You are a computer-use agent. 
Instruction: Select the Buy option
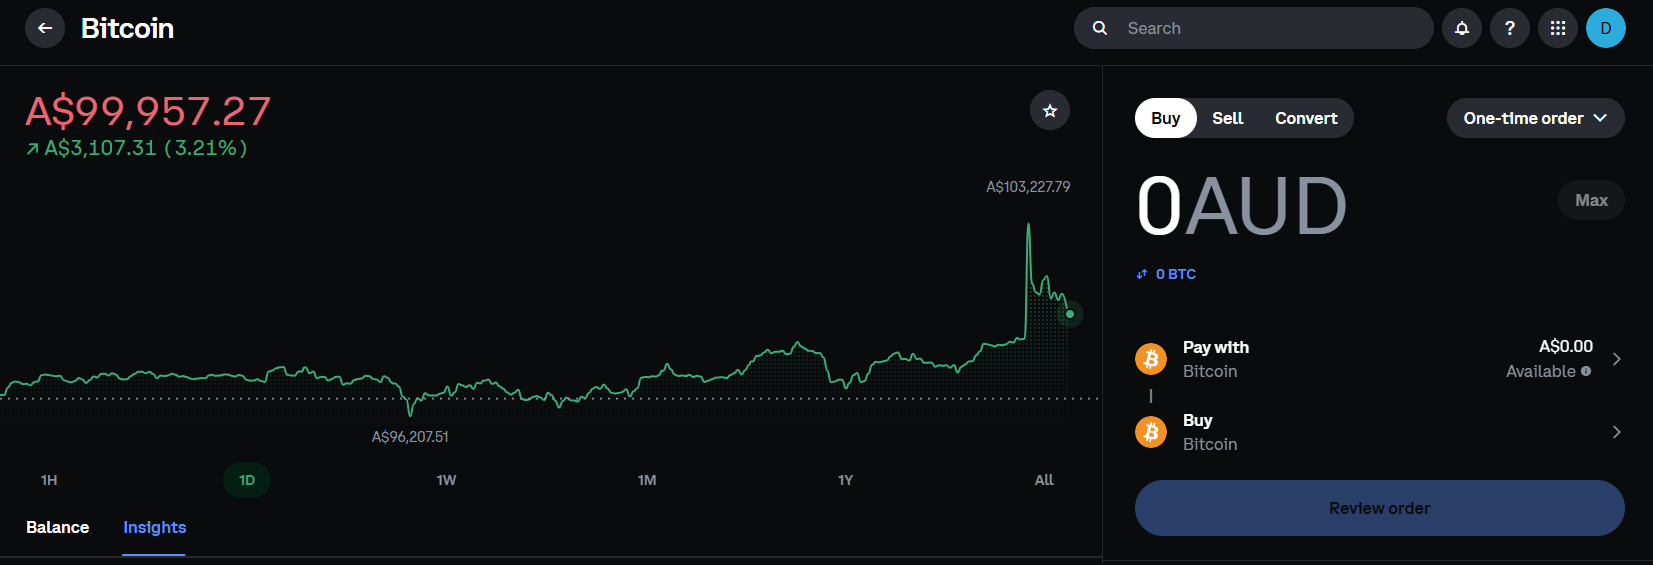pyautogui.click(x=1166, y=118)
